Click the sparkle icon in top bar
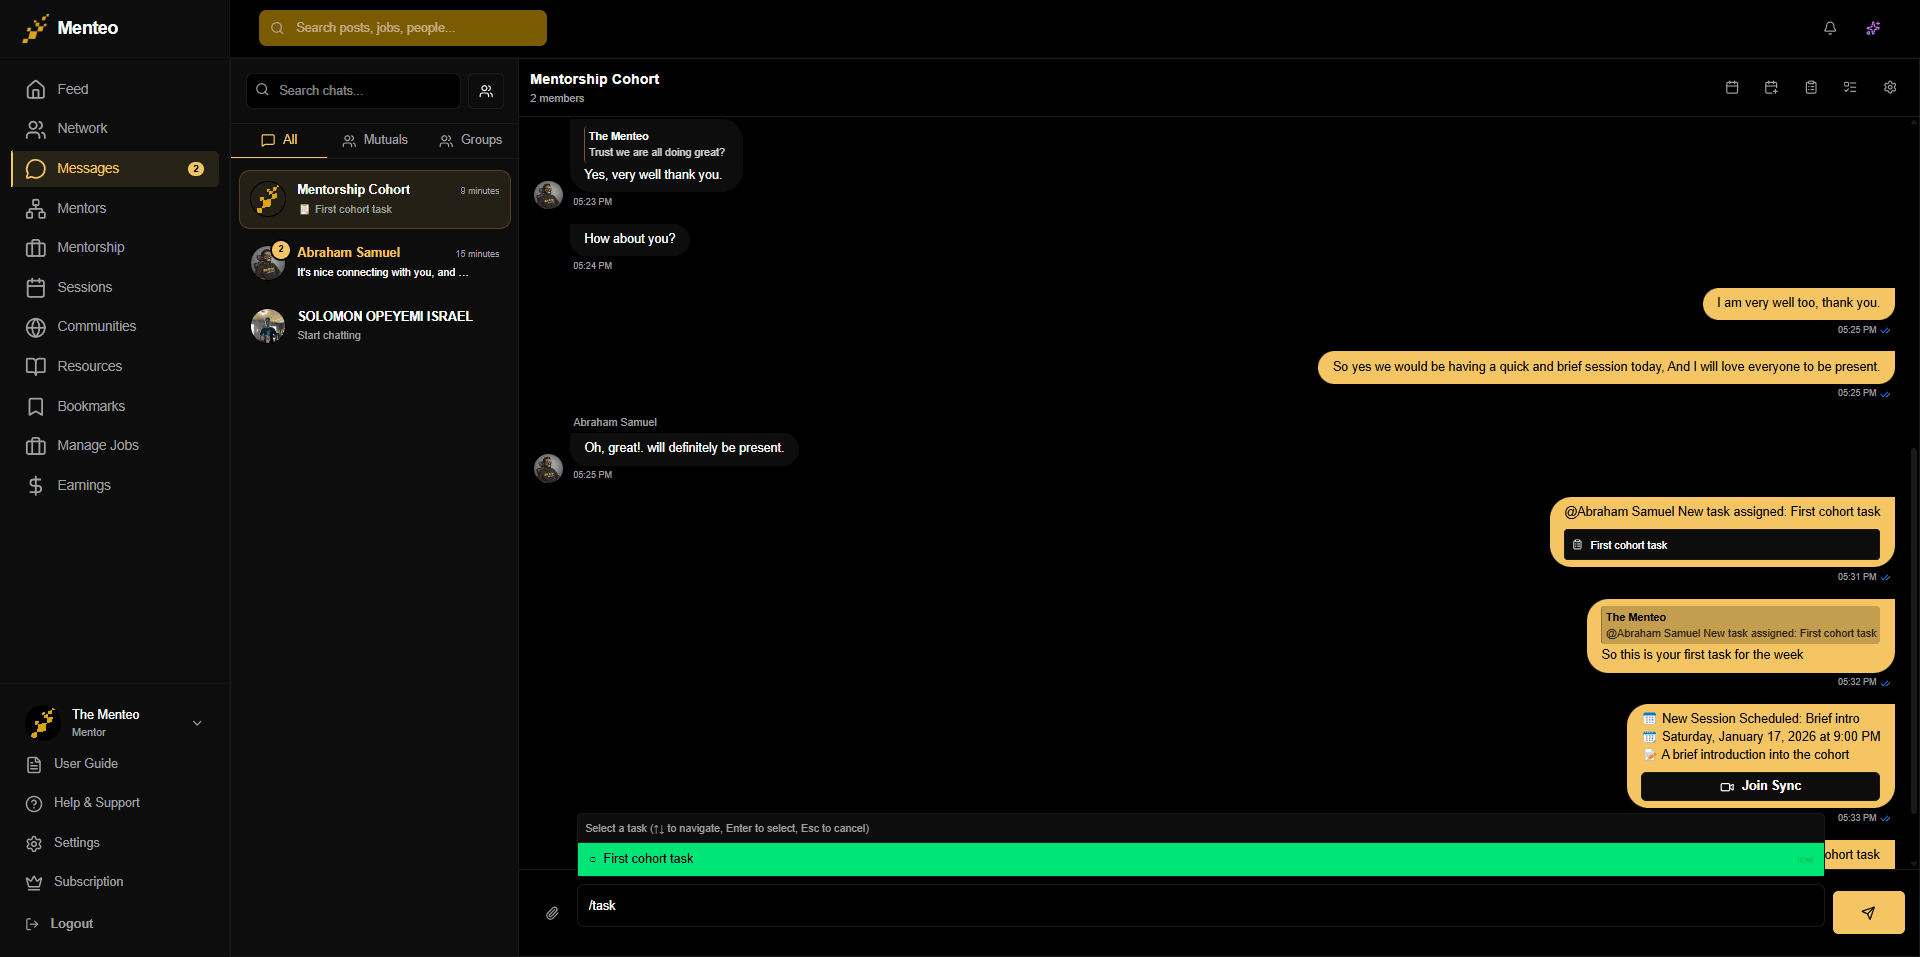The image size is (1920, 957). pyautogui.click(x=1873, y=28)
